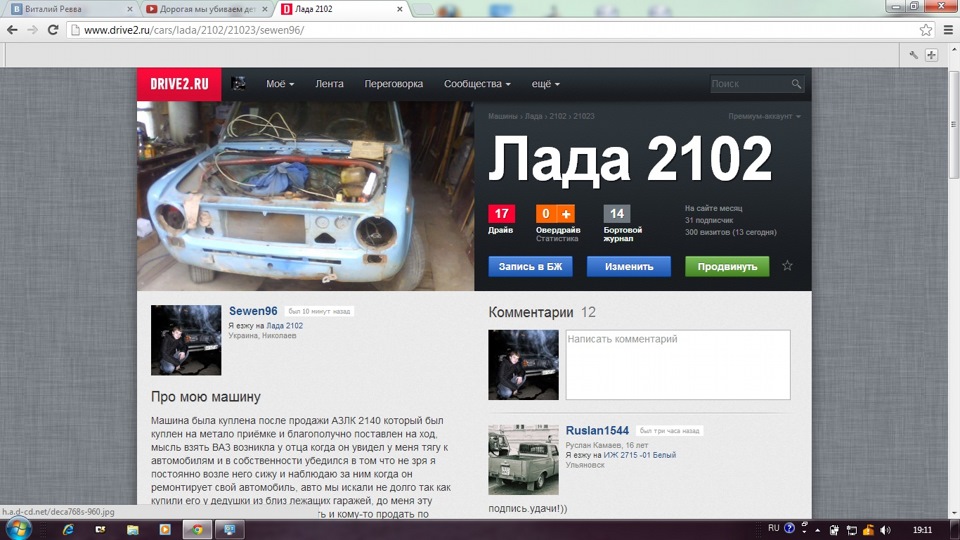
Task: Bookmark the page with the star in the address bar
Action: [926, 29]
